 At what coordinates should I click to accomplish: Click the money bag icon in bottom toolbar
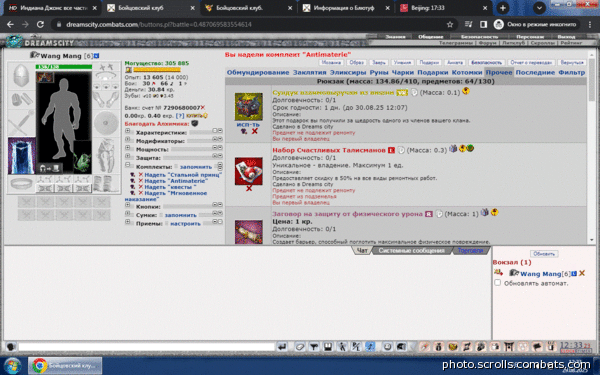(x=439, y=347)
